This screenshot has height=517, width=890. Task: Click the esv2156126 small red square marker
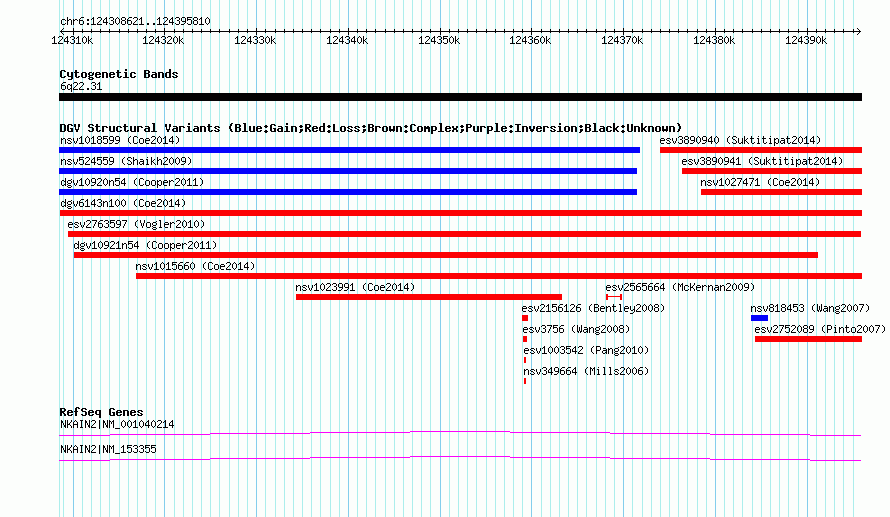[x=525, y=318]
